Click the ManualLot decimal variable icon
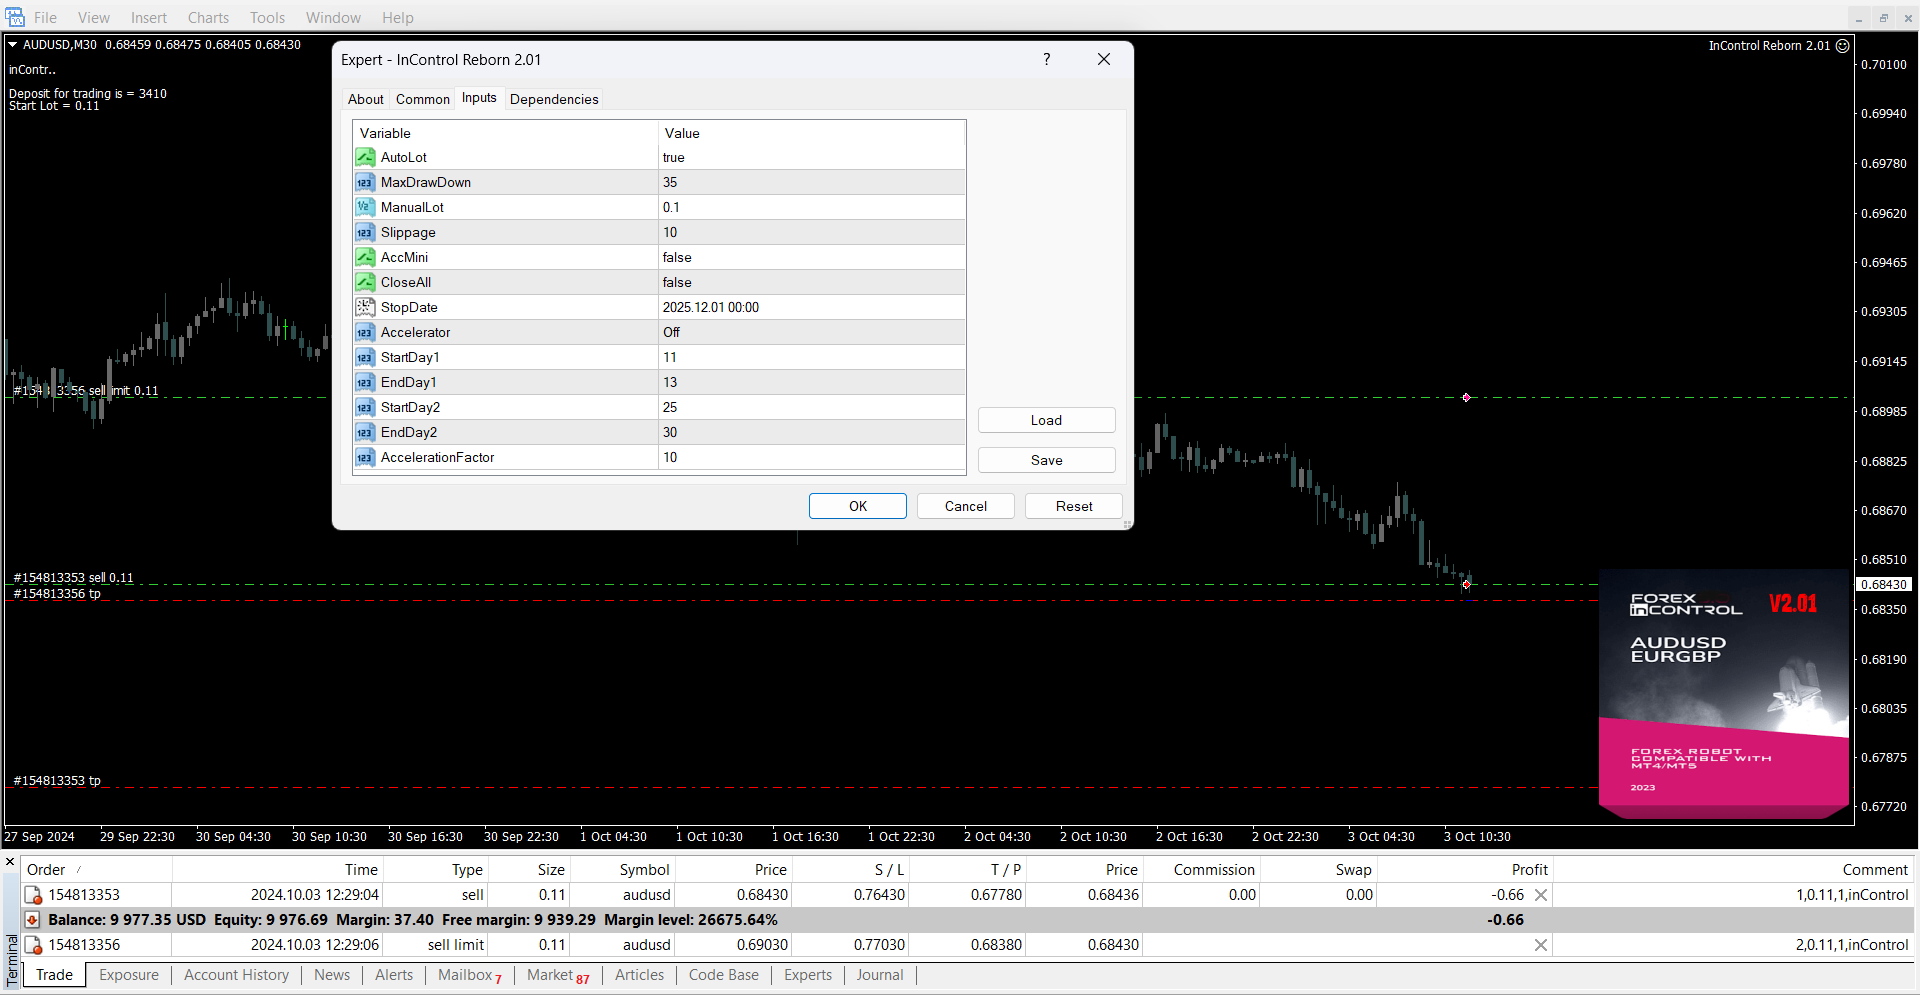This screenshot has width=1920, height=996. click(x=365, y=208)
